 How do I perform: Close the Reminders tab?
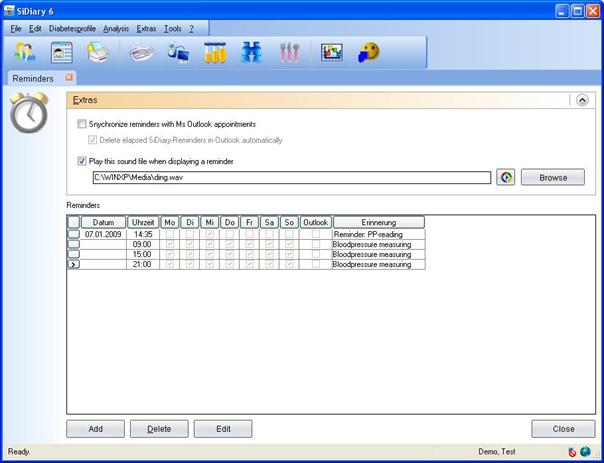point(69,77)
